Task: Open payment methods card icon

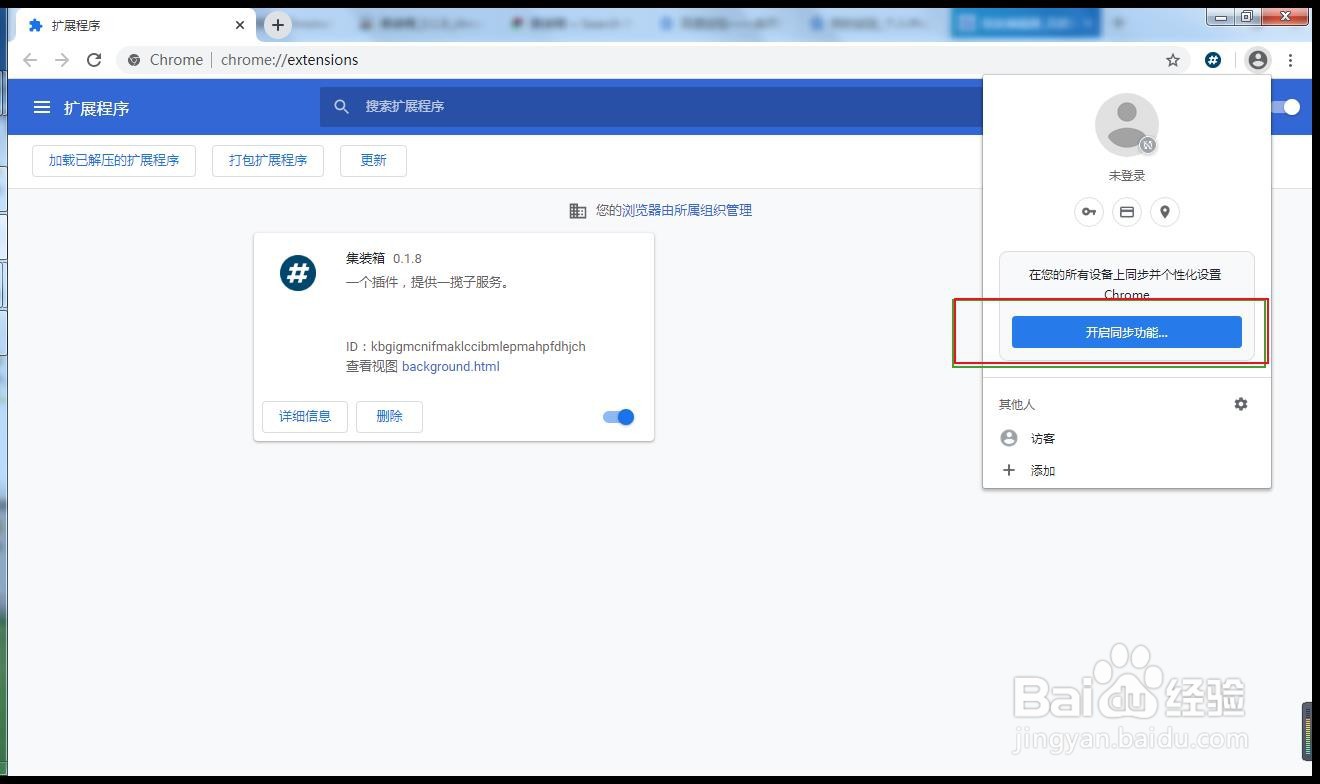Action: (1127, 212)
